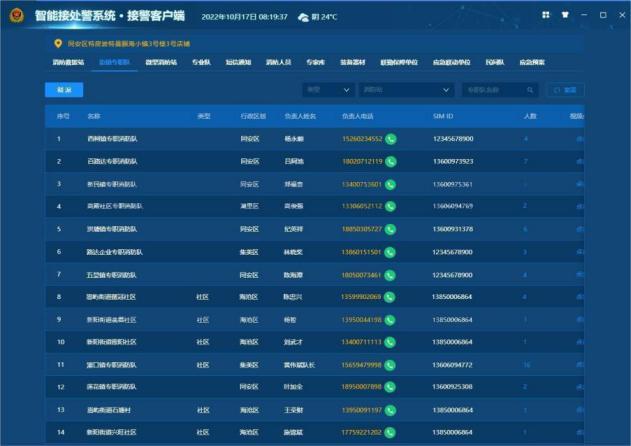Click SIM ID 13600931378 in row 5

coord(453,229)
